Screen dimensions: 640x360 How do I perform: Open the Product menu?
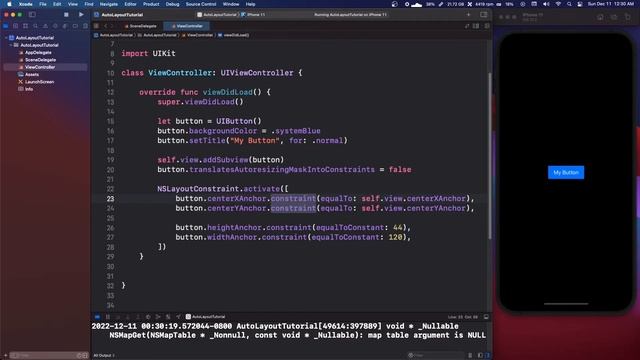tap(151, 4)
